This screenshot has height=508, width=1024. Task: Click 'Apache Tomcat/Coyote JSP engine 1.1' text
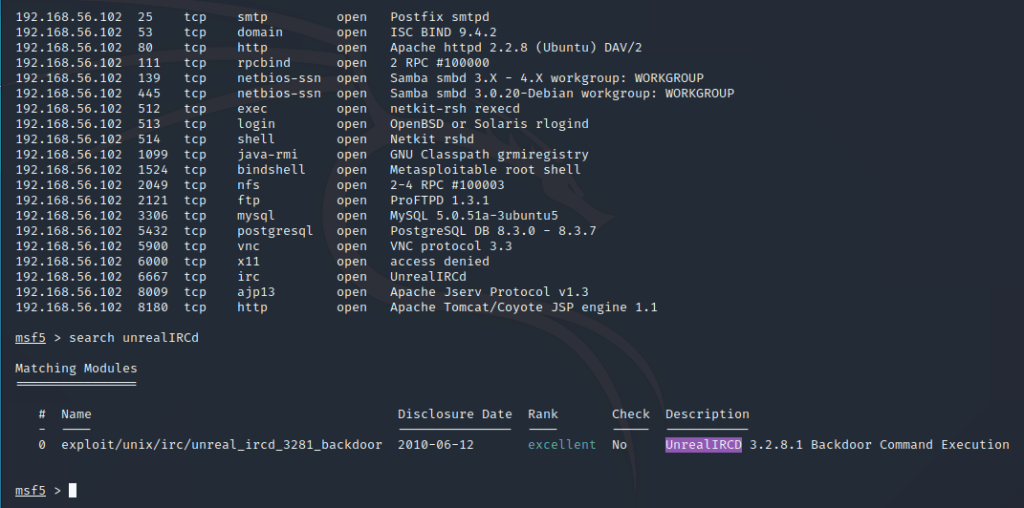tap(523, 308)
